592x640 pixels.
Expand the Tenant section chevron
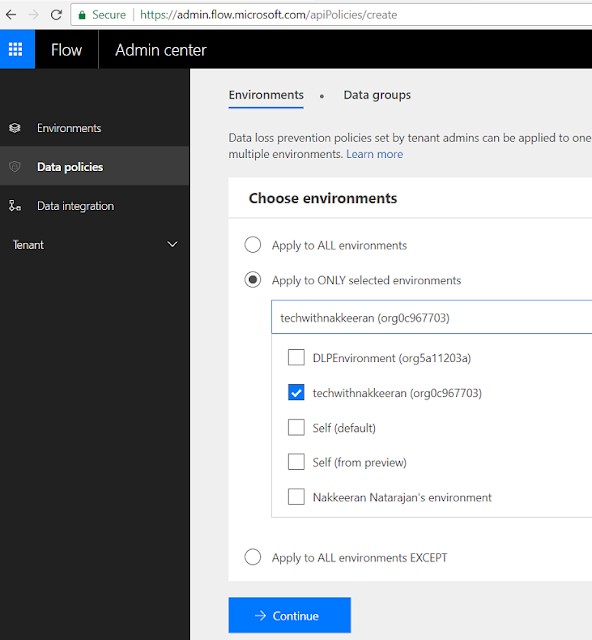[172, 244]
